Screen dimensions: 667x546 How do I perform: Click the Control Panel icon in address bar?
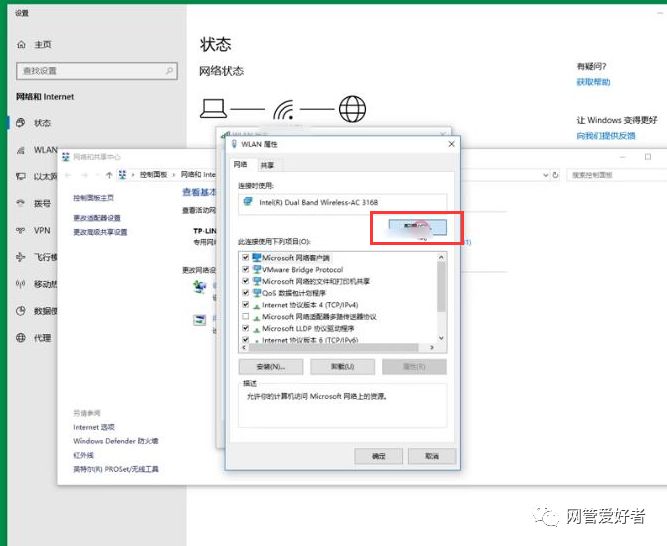pos(123,175)
